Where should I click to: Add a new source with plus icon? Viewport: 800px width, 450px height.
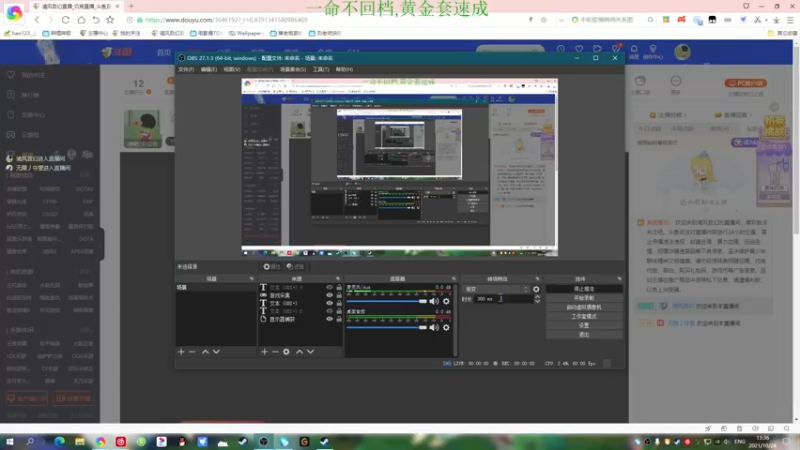[x=264, y=352]
